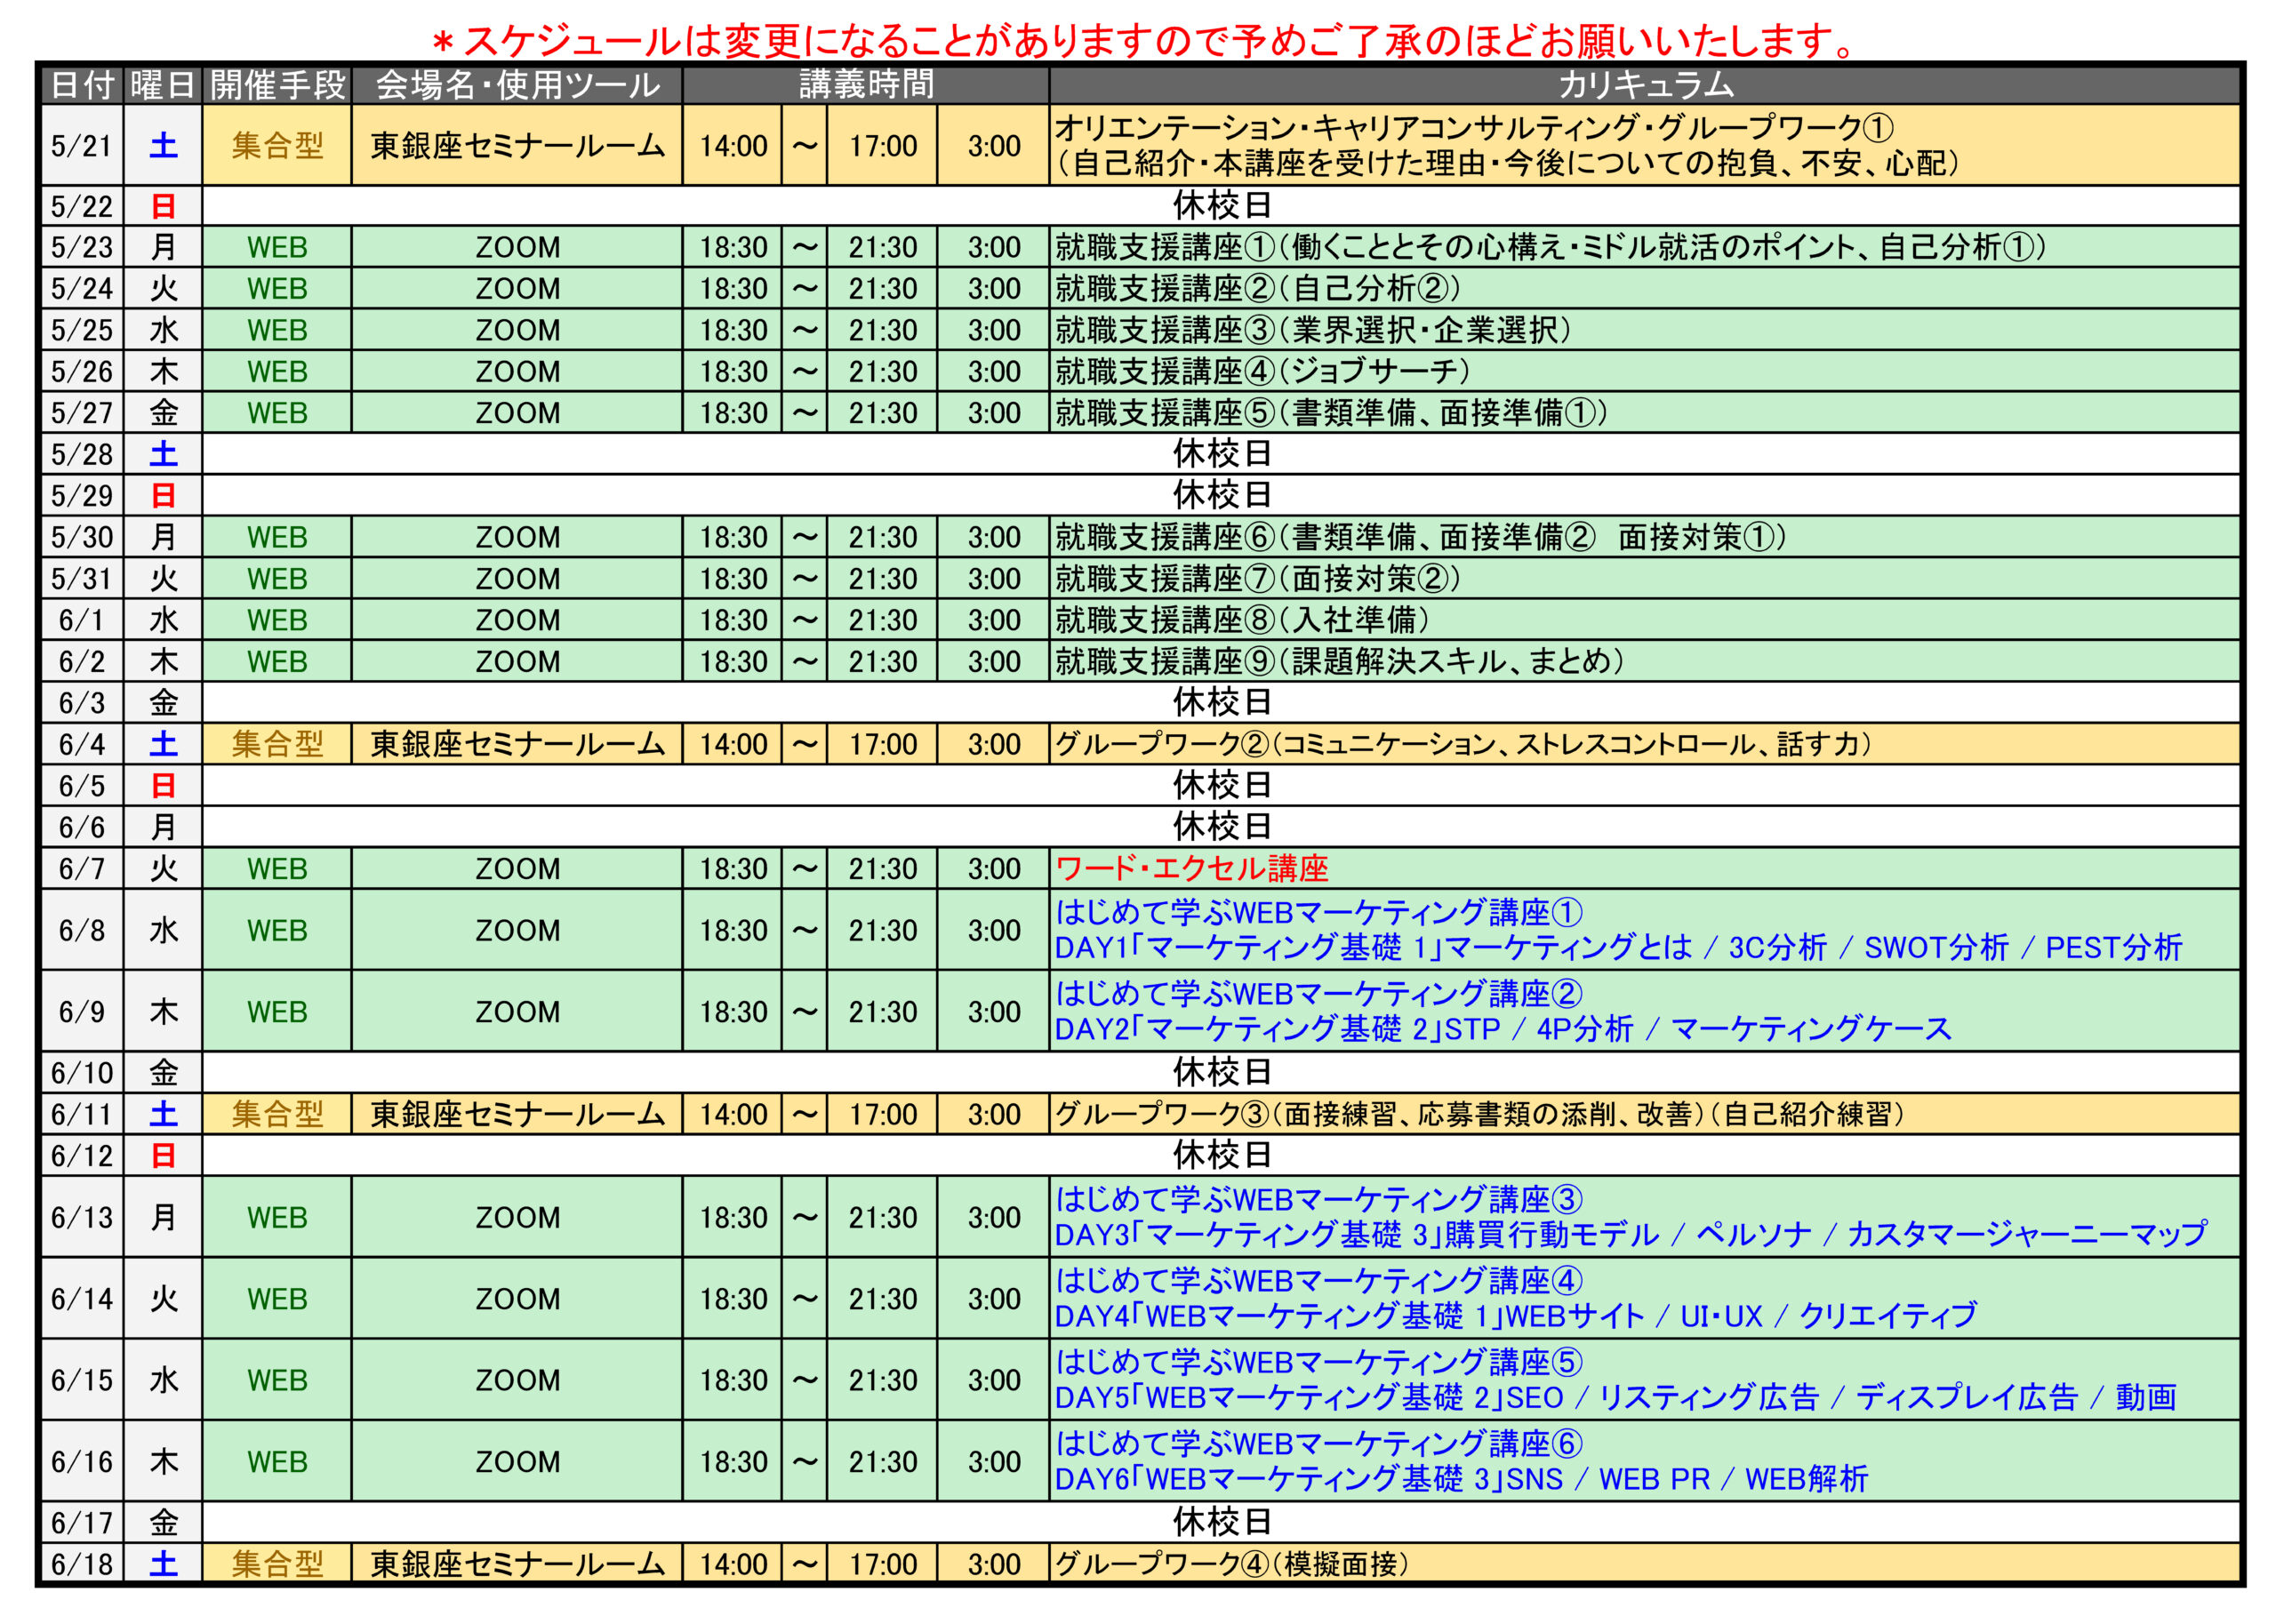This screenshot has height=1624, width=2276.
Task: Click 18:30 start time in 6/14 row
Action: (733, 1299)
